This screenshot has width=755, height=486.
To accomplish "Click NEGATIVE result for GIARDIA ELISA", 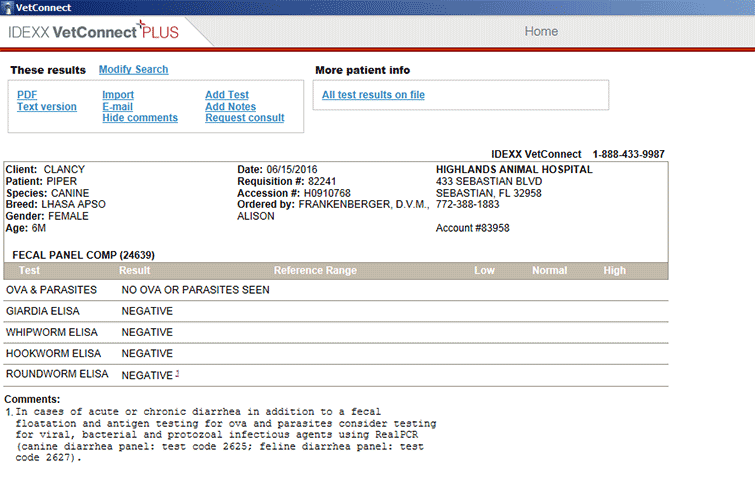I will click(147, 311).
